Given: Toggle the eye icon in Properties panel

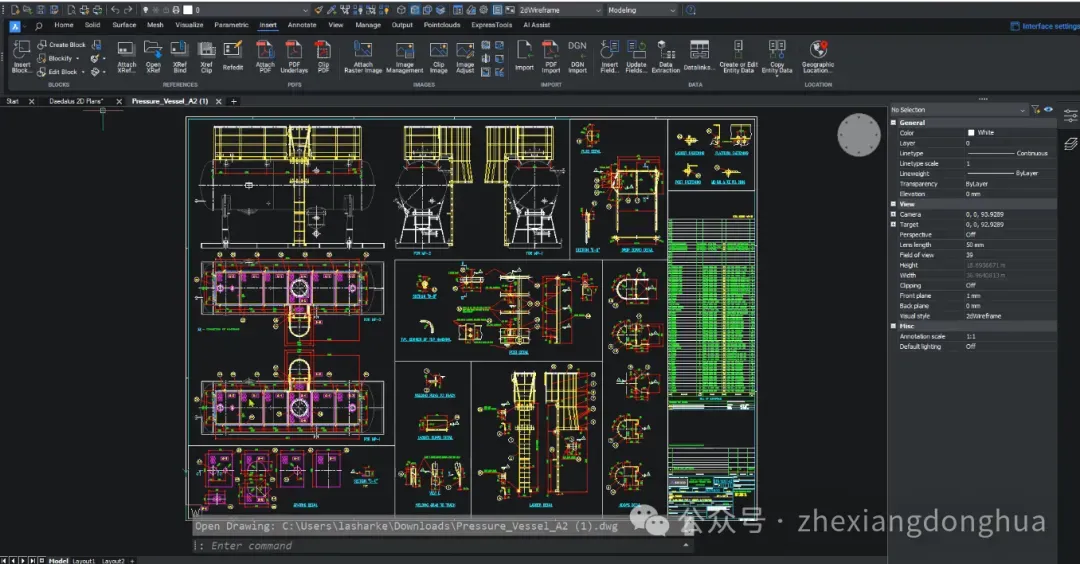Looking at the screenshot, I should click(1049, 109).
